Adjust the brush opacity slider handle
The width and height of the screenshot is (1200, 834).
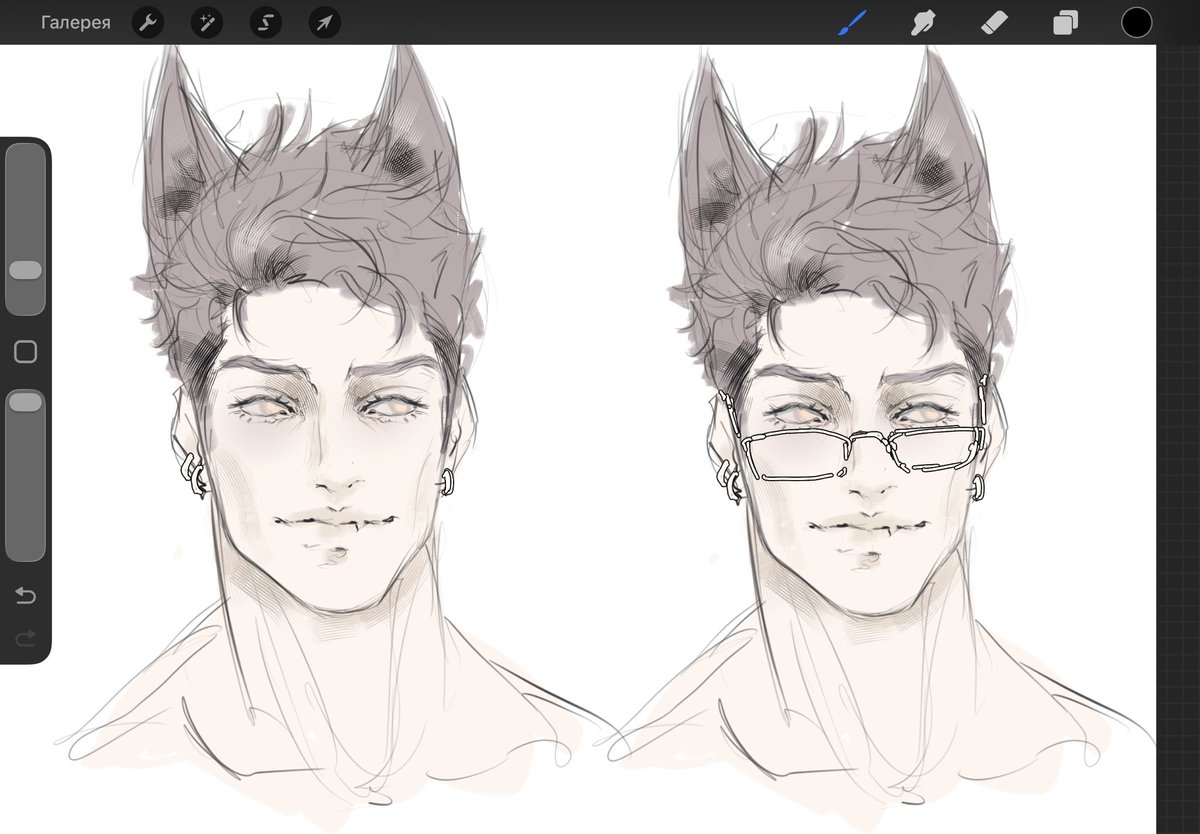coord(25,402)
